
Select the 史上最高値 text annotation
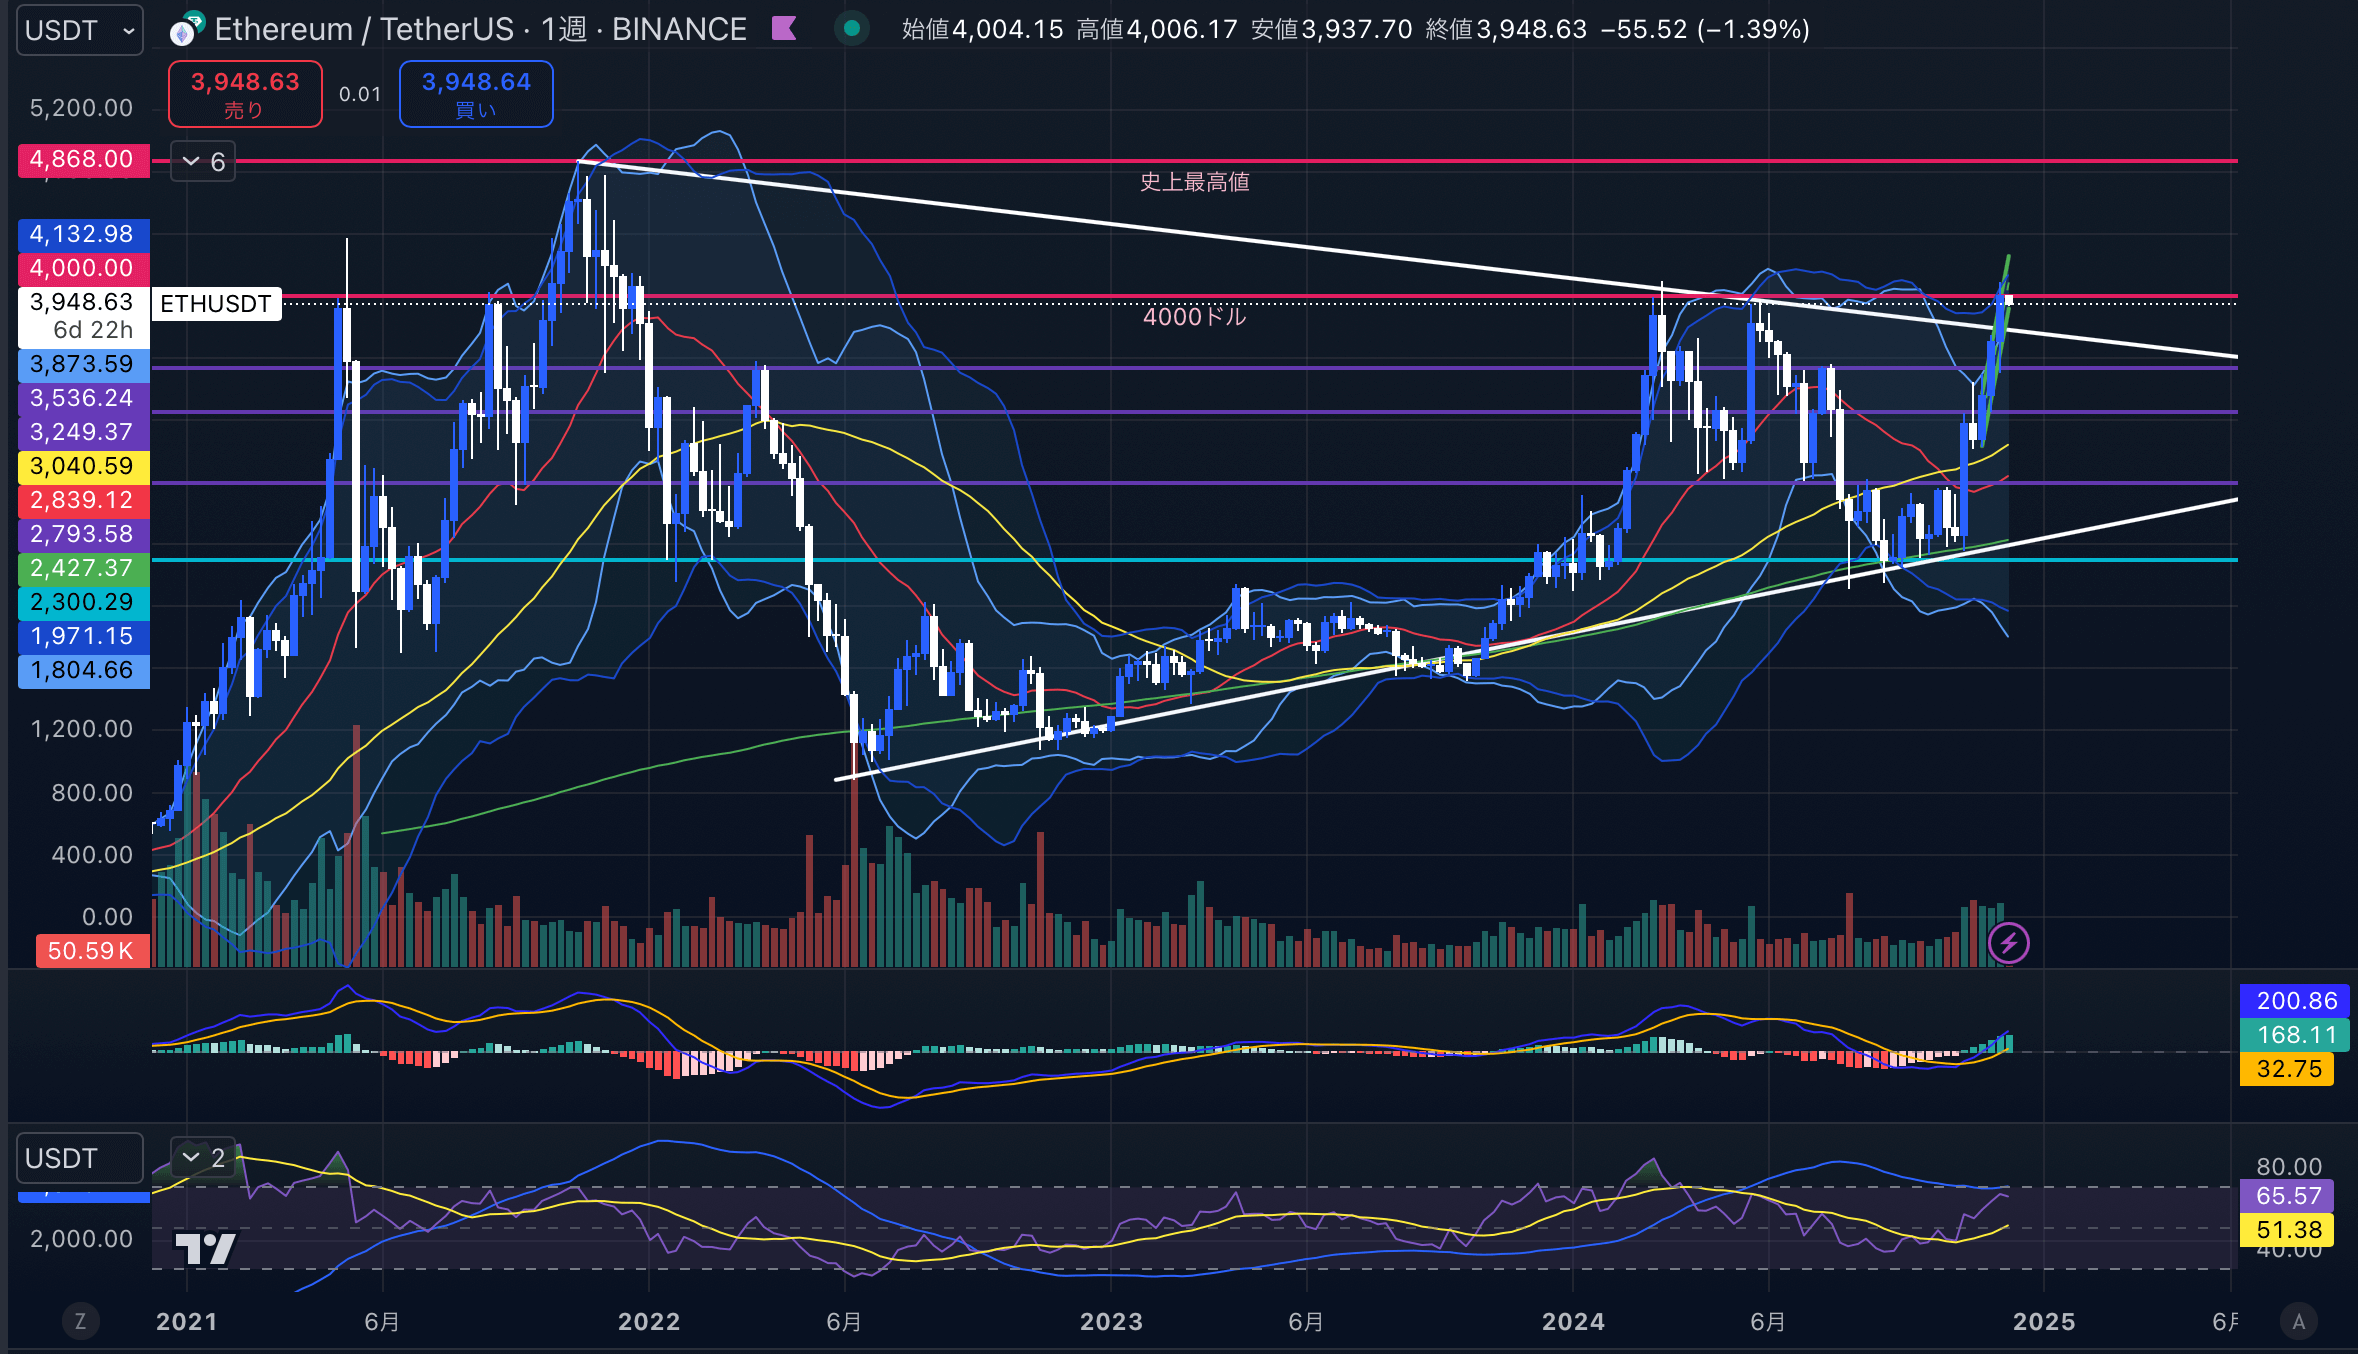1195,182
